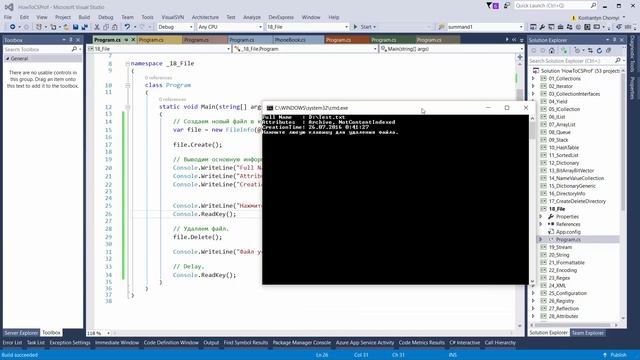Click the cmd.exe console title icon

point(269,108)
